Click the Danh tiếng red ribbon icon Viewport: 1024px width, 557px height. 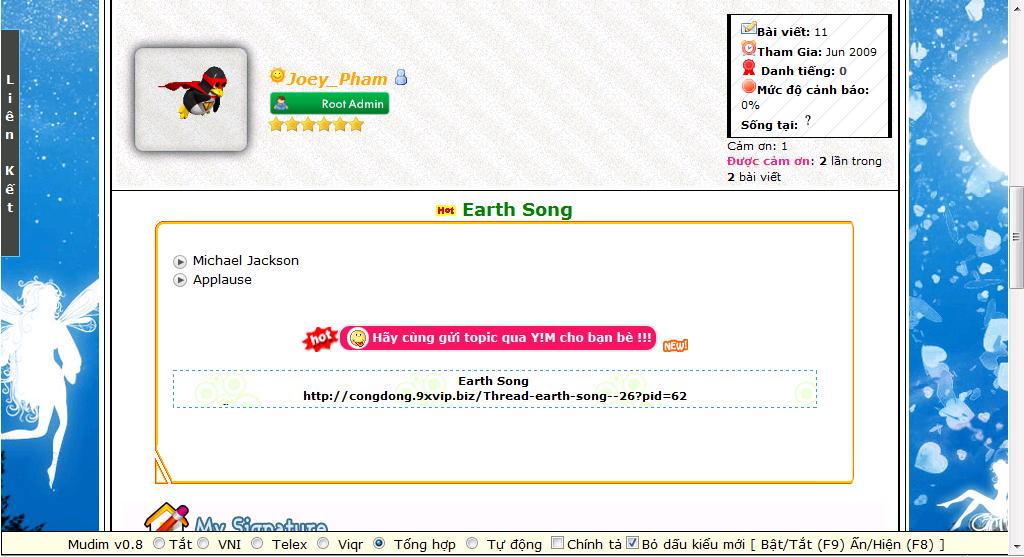pyautogui.click(x=749, y=69)
